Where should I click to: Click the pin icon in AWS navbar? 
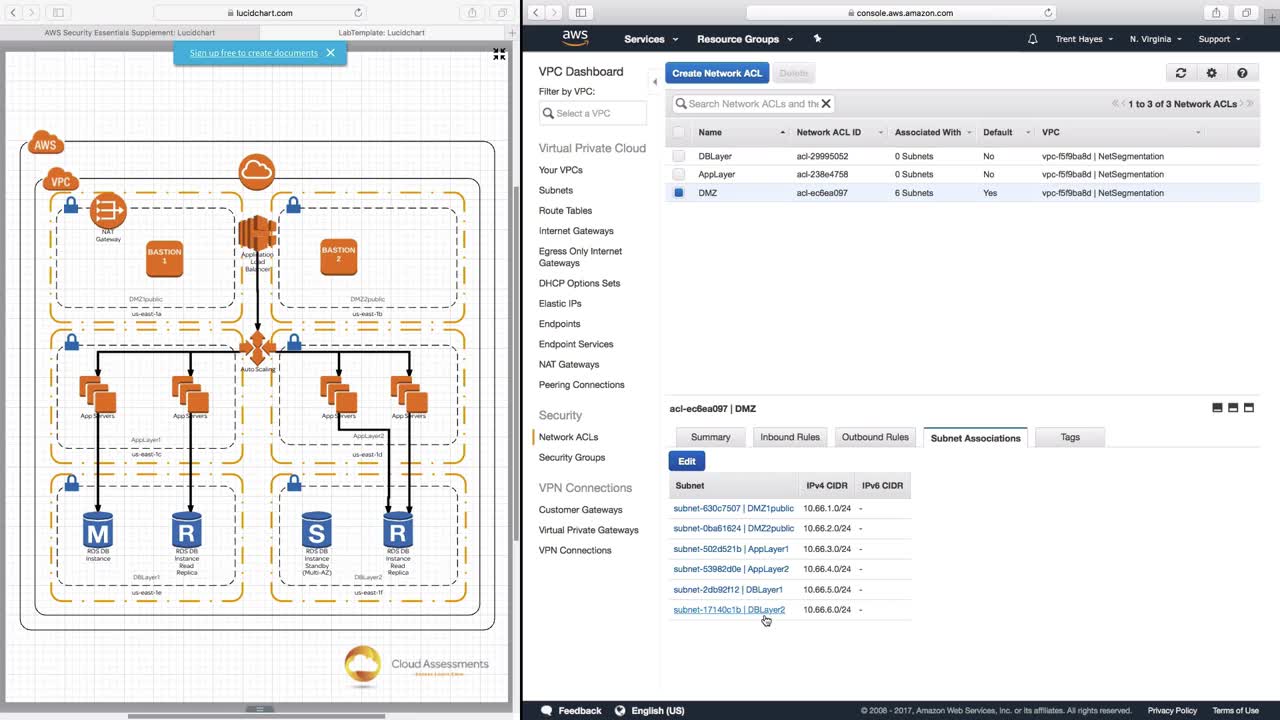pos(817,39)
